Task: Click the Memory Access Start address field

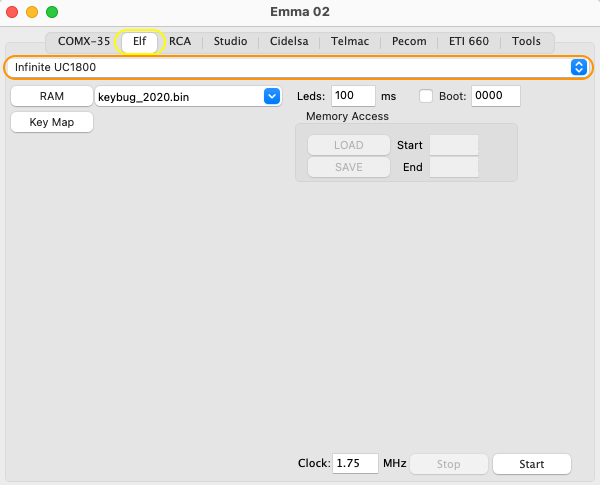Action: click(454, 145)
